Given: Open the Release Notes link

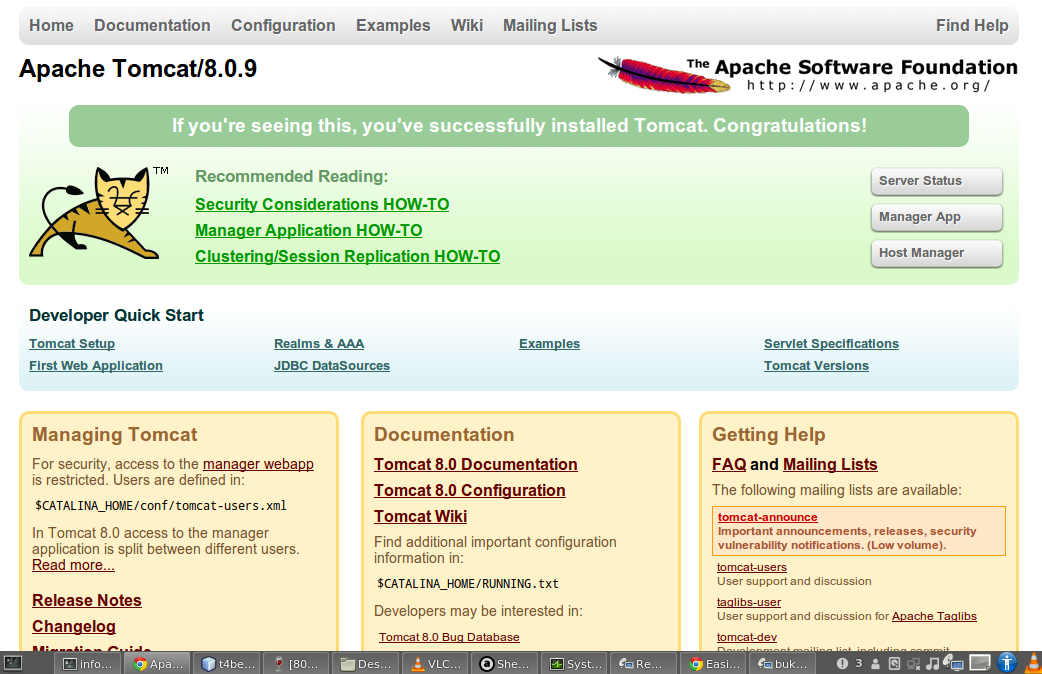Looking at the screenshot, I should click(x=86, y=600).
